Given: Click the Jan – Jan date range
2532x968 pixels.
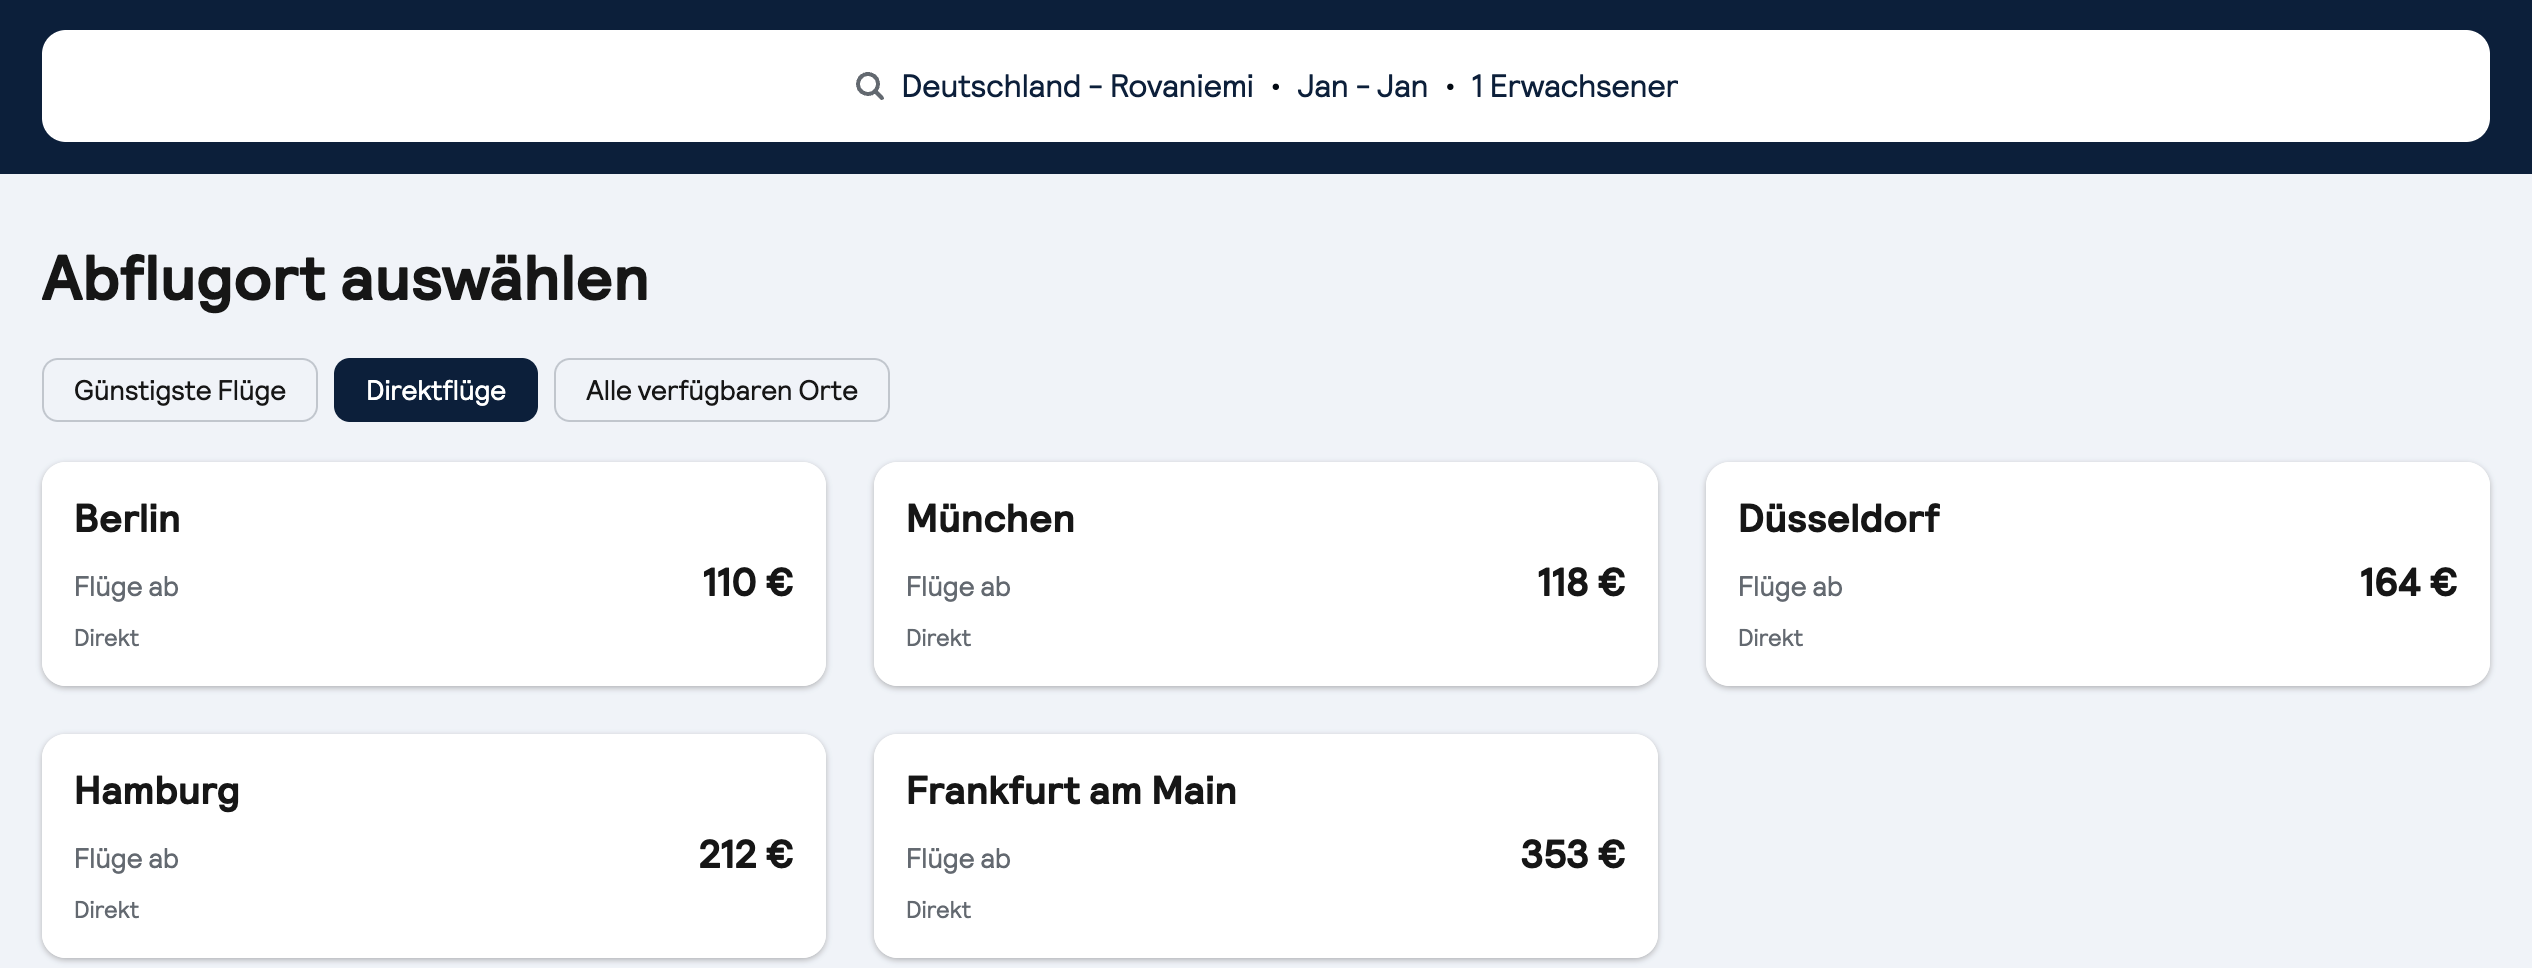Looking at the screenshot, I should click(1361, 87).
